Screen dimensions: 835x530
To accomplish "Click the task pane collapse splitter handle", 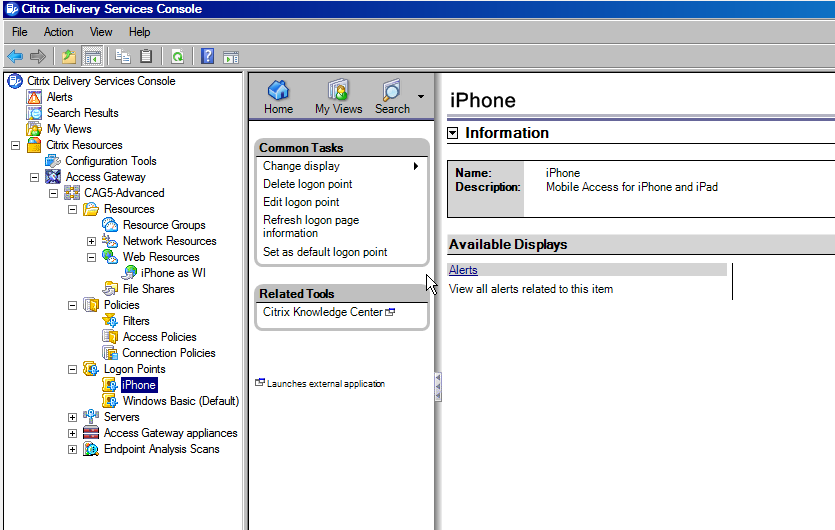I will pyautogui.click(x=438, y=387).
